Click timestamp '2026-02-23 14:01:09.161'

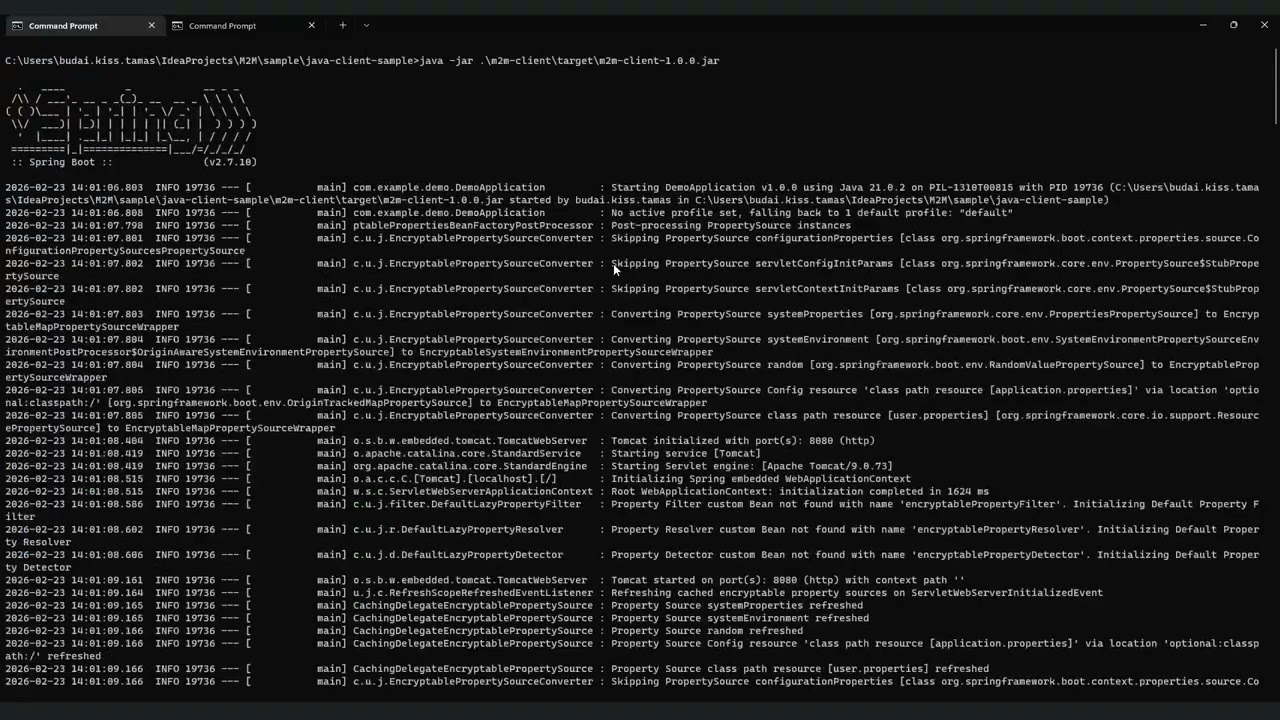click(x=74, y=580)
